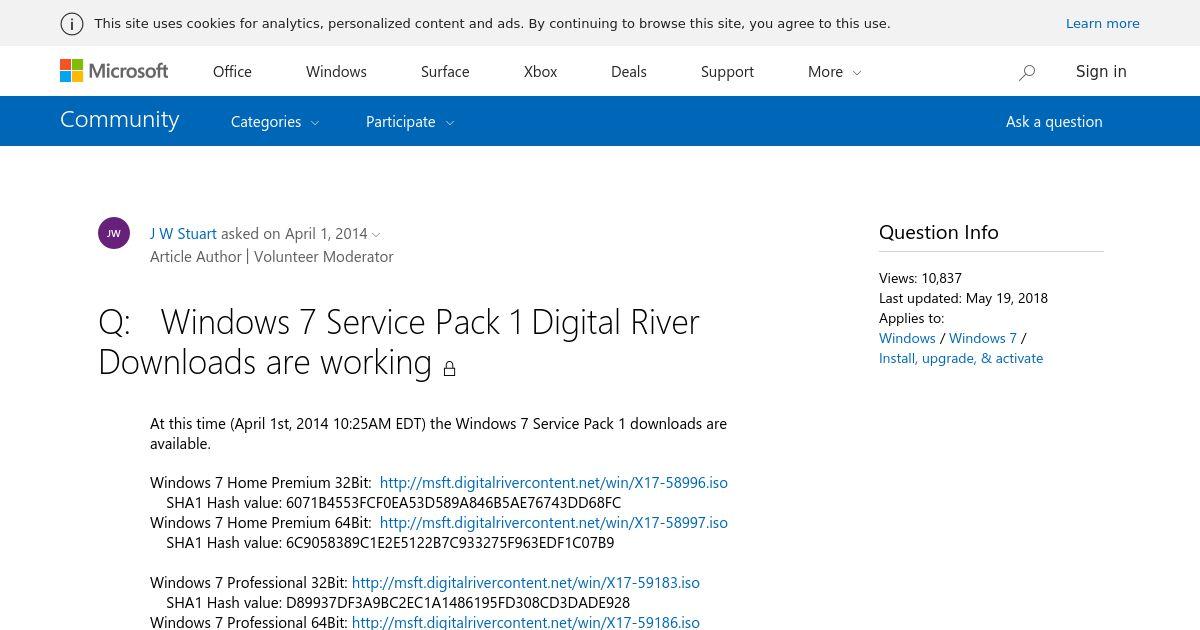This screenshot has width=1200, height=630.
Task: Open the Office menu item
Action: point(232,71)
